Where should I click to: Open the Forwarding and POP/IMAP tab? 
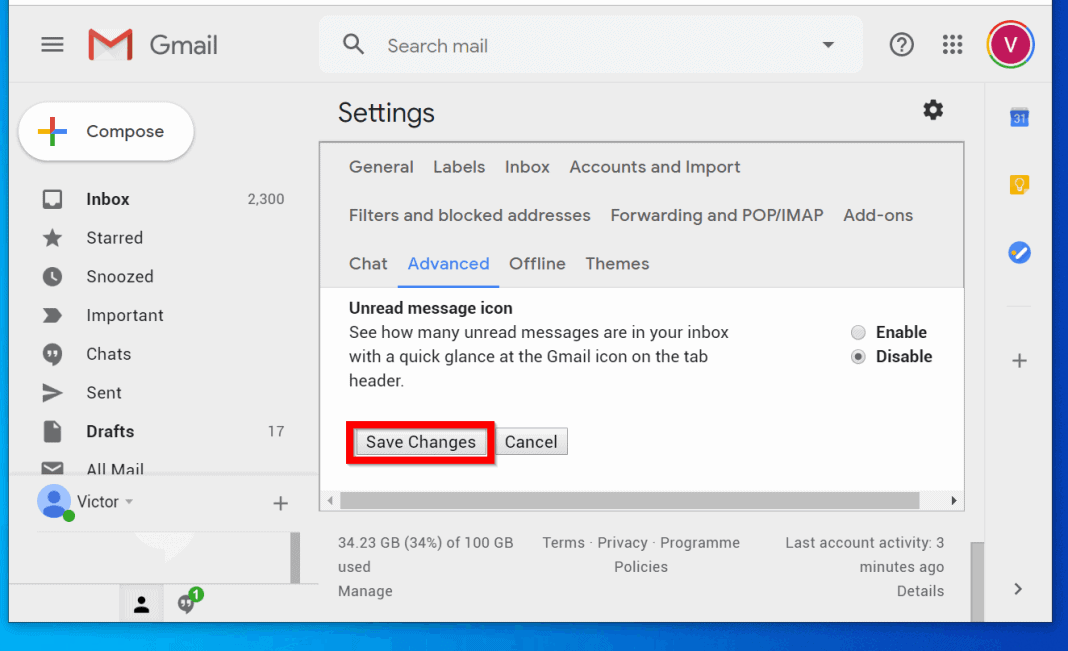(716, 215)
